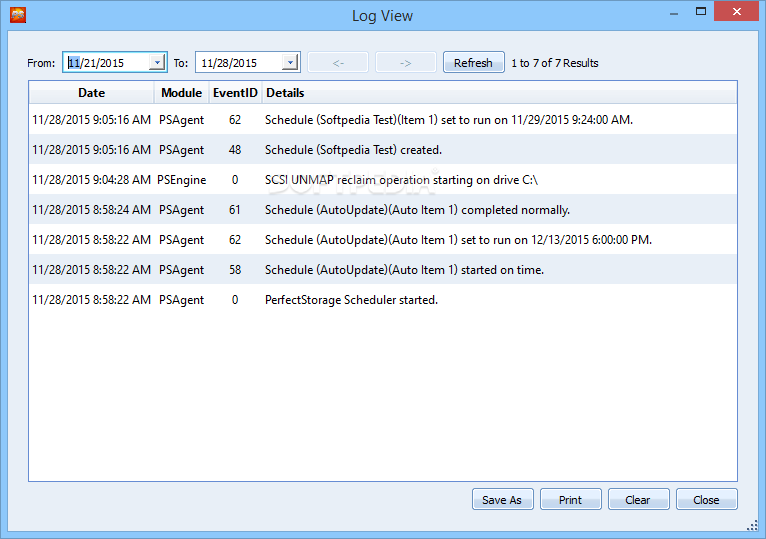Screen dimensions: 766x539
Task: Maximize the Log View window
Action: 701,11
